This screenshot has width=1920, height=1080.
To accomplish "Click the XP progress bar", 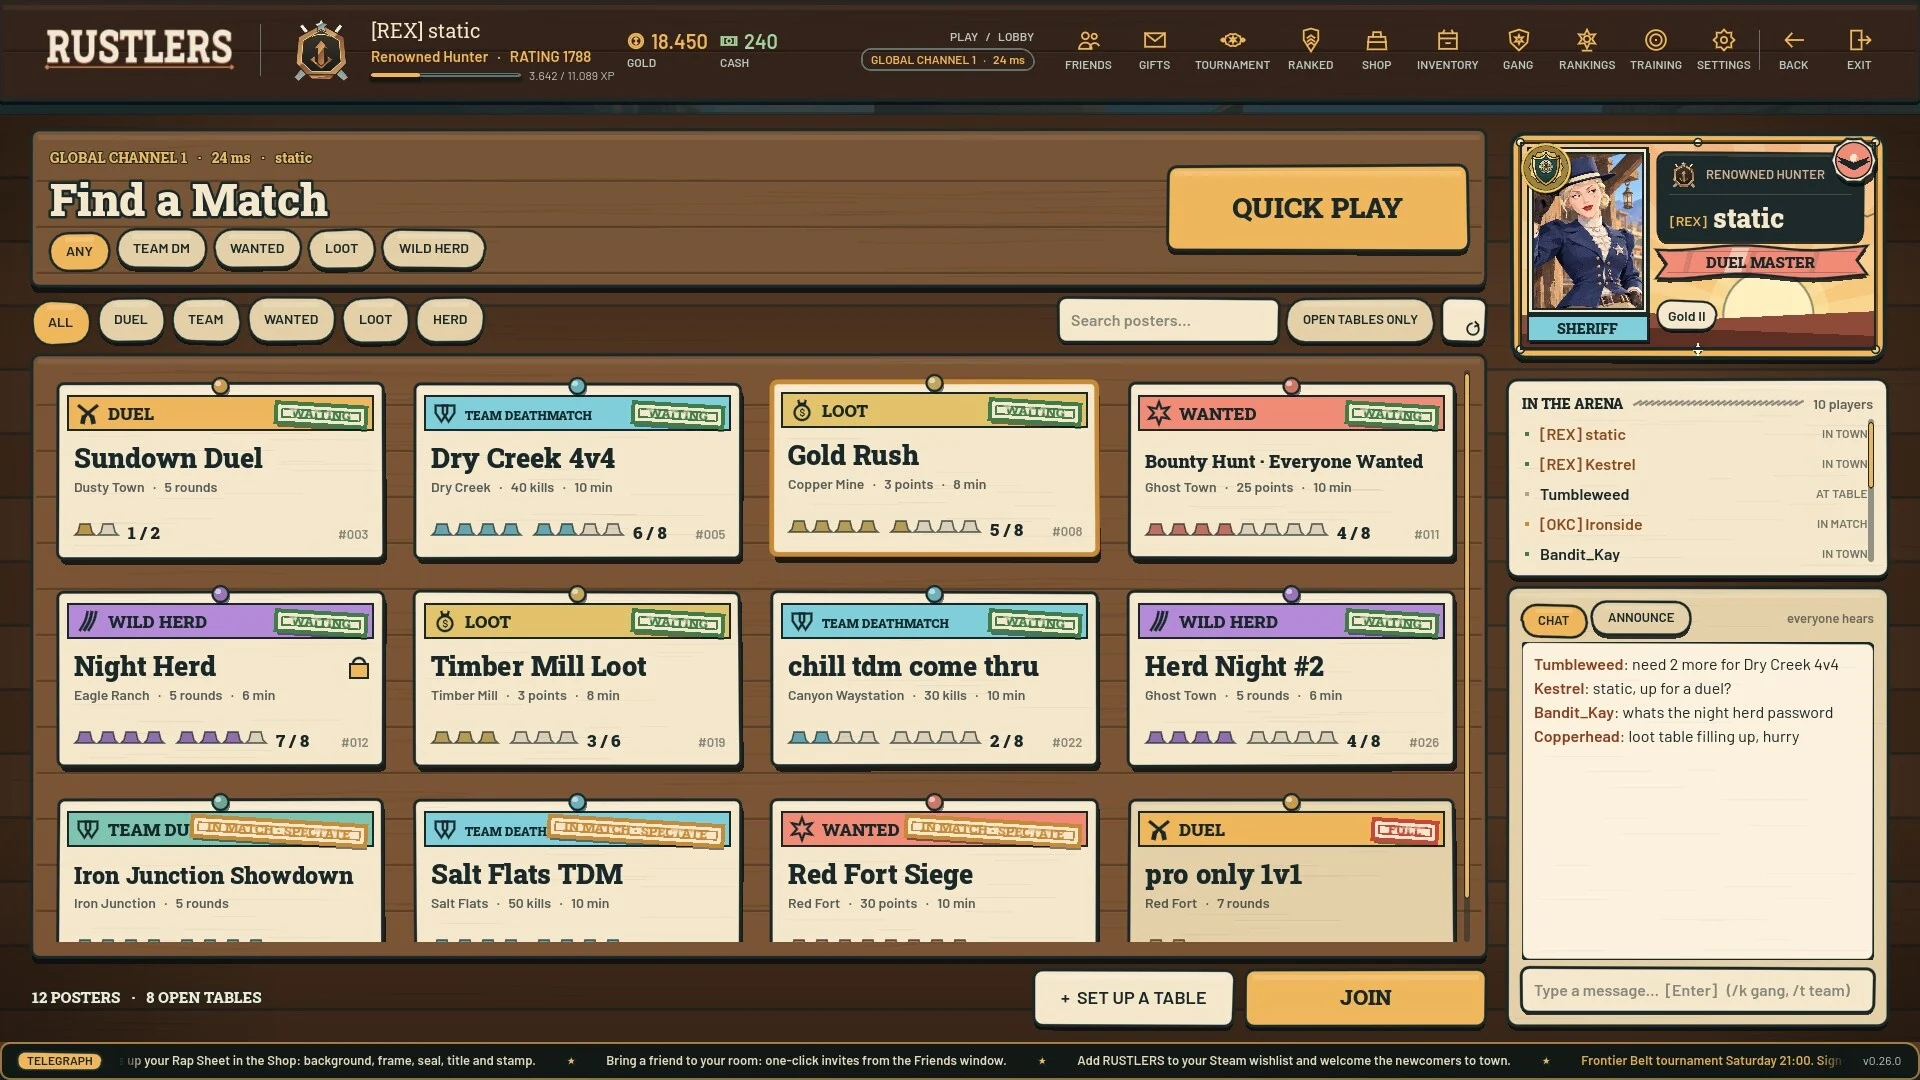I will click(x=445, y=76).
